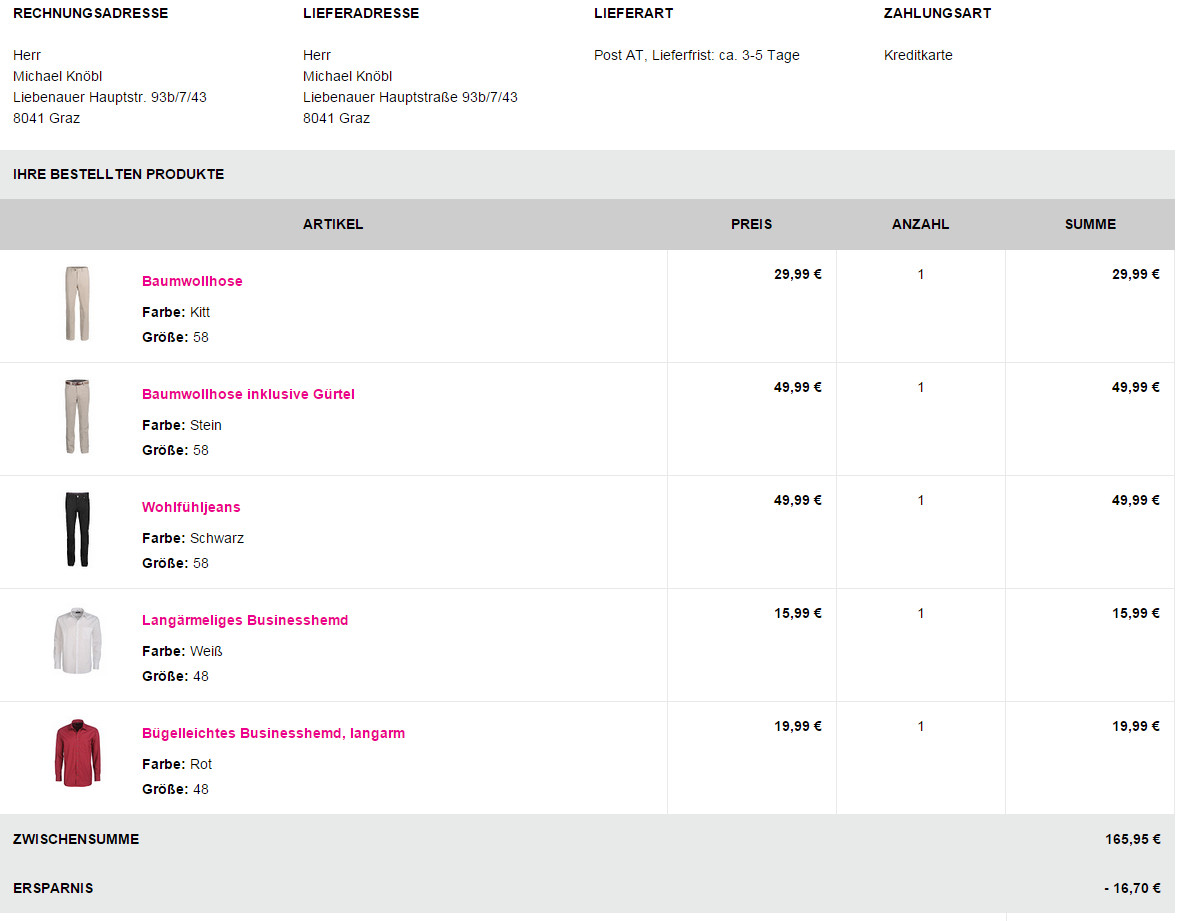Click the IHRE BESTELLTEN PRODUKTE heading
This screenshot has height=921, width=1195.
pos(118,174)
